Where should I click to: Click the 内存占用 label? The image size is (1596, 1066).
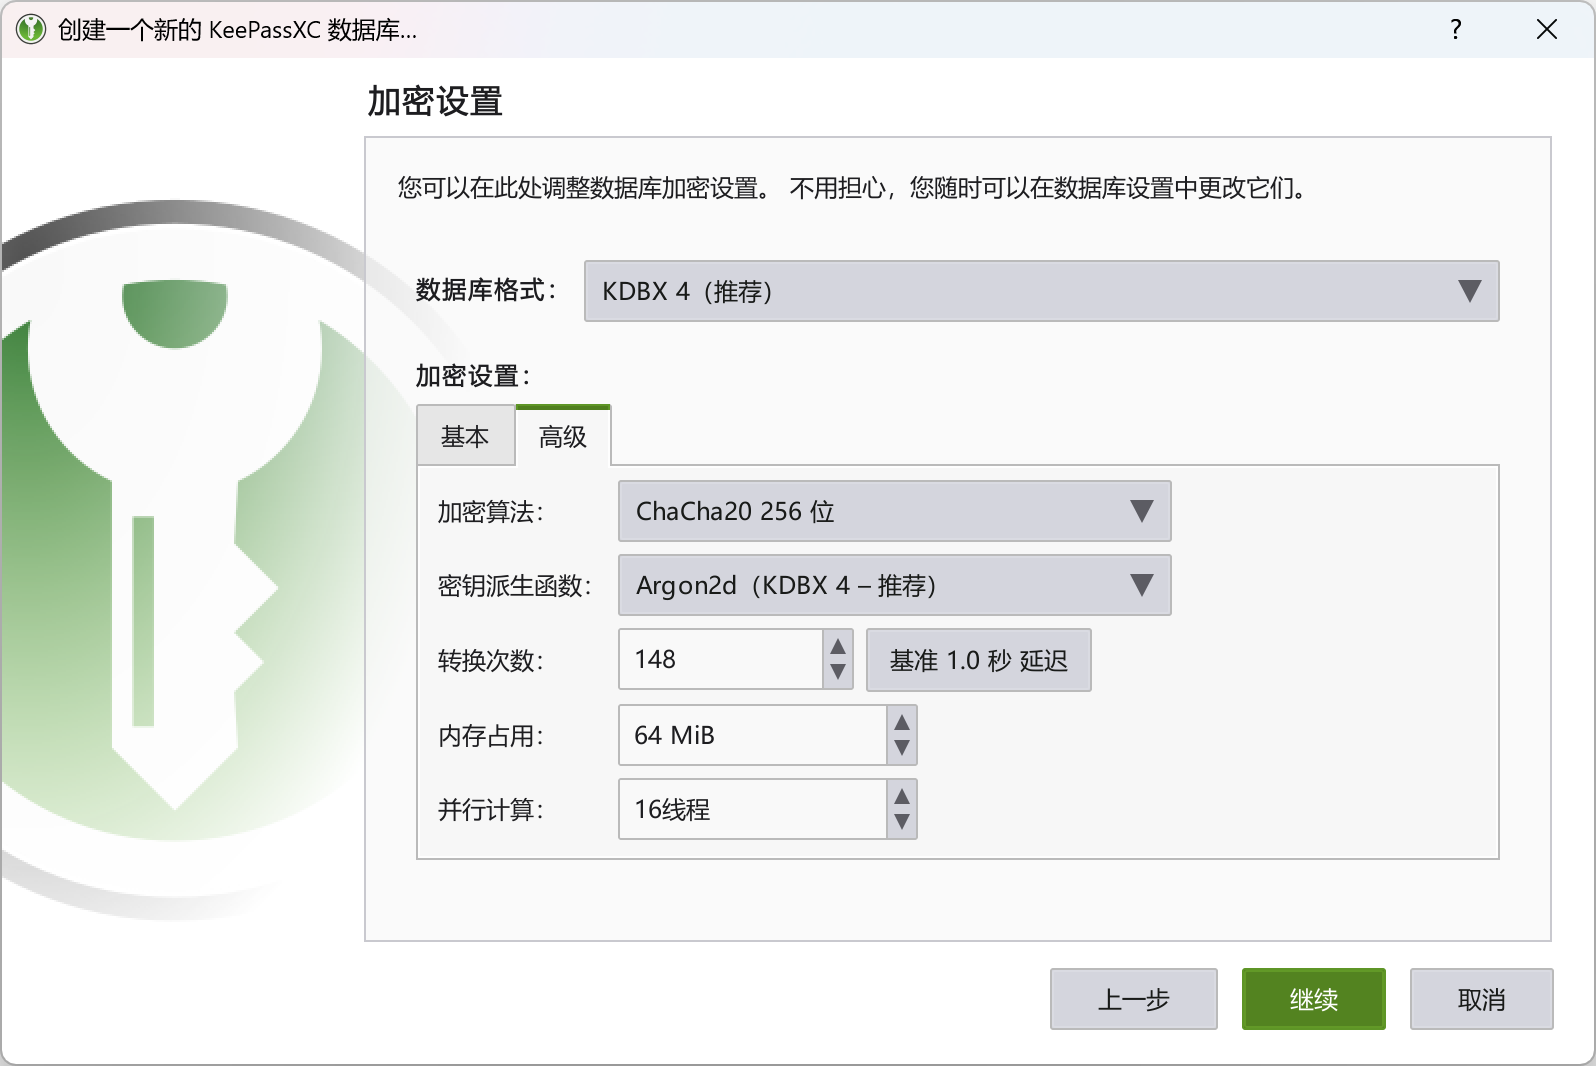490,736
